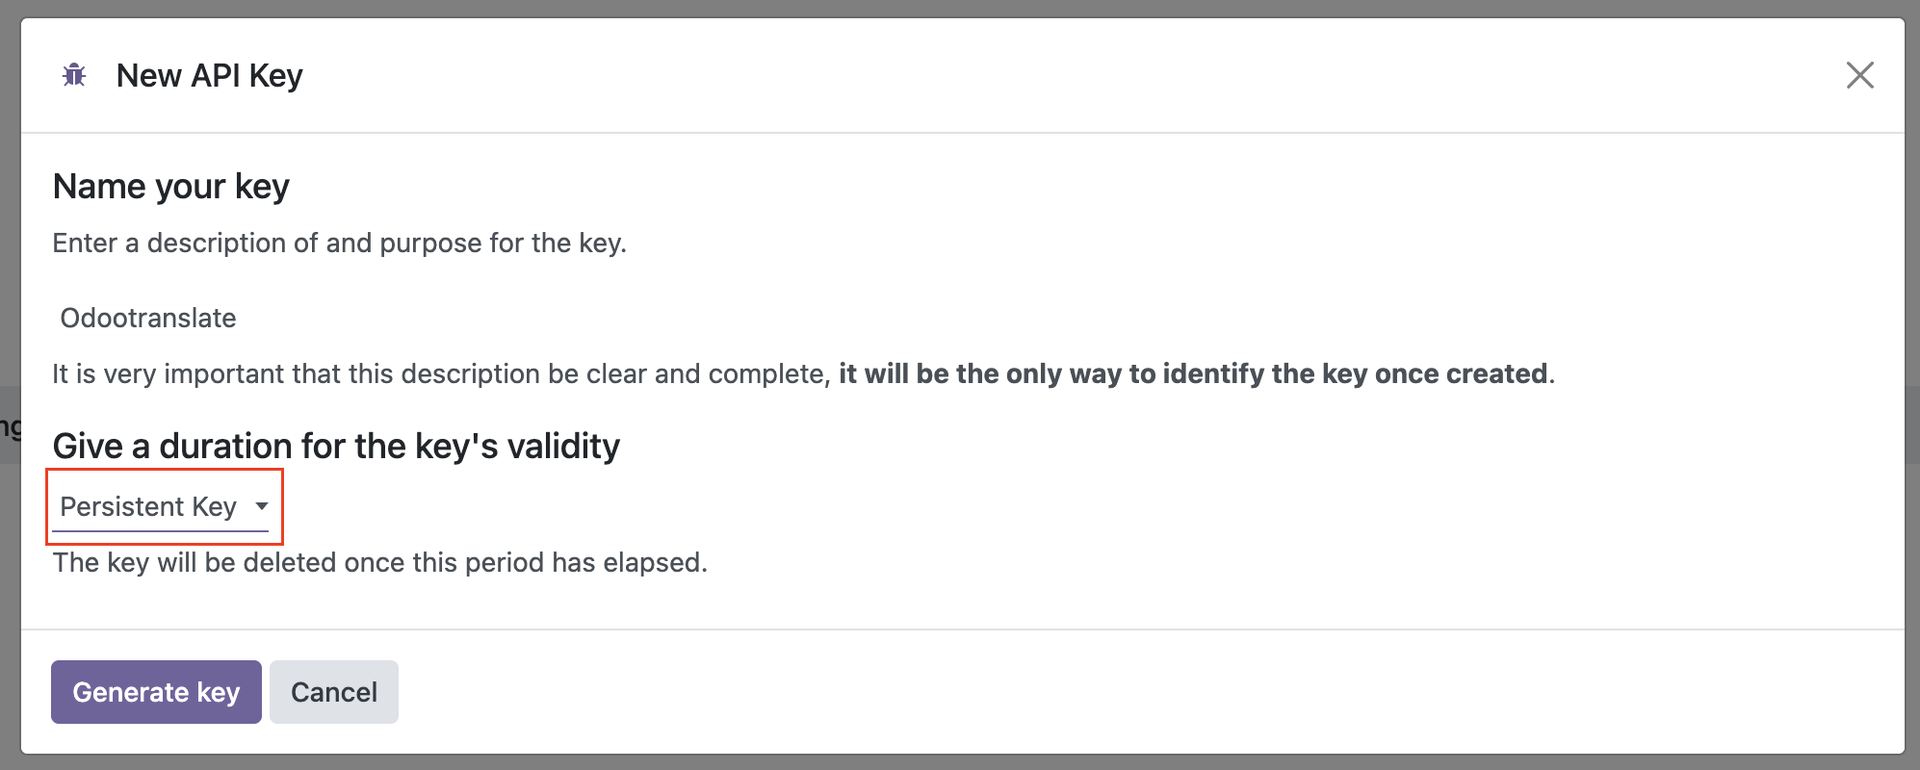The width and height of the screenshot is (1920, 770).
Task: Click the "key will be deleted" help text
Action: (380, 563)
